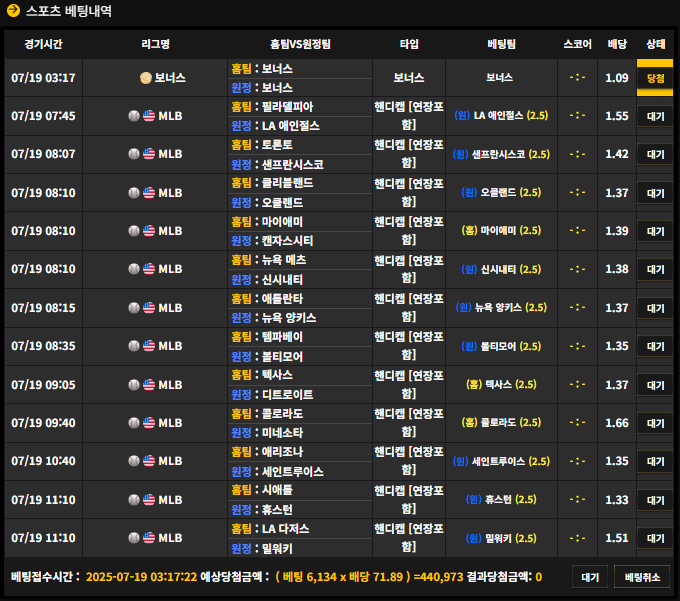Click the bonus coin icon in 보너스 row
The image size is (680, 601).
(x=146, y=78)
